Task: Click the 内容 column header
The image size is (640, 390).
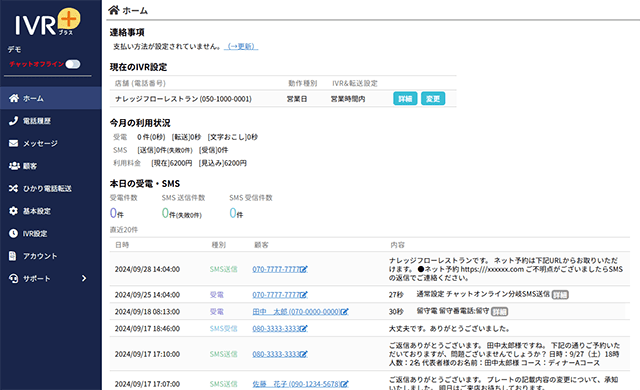Action: tap(397, 245)
